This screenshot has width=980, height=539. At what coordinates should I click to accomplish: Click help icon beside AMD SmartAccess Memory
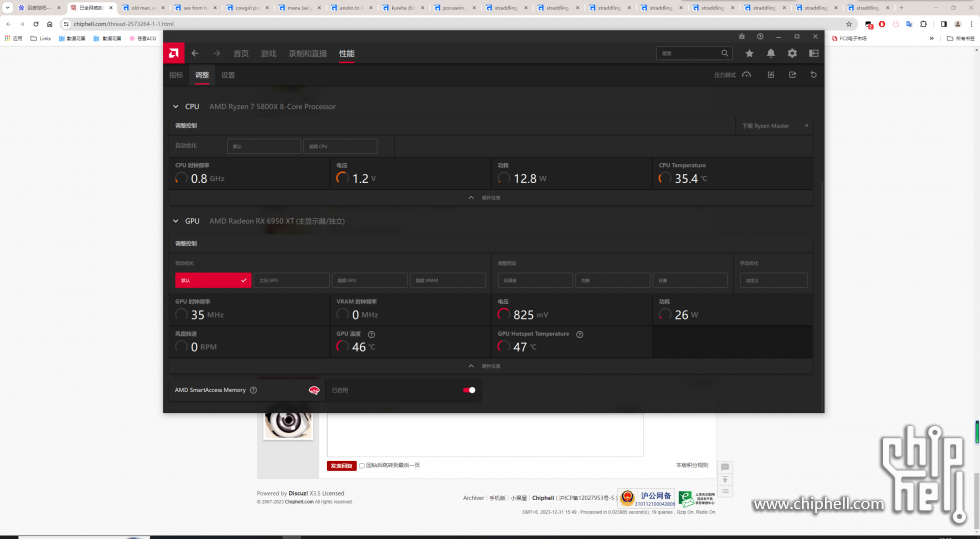click(253, 390)
